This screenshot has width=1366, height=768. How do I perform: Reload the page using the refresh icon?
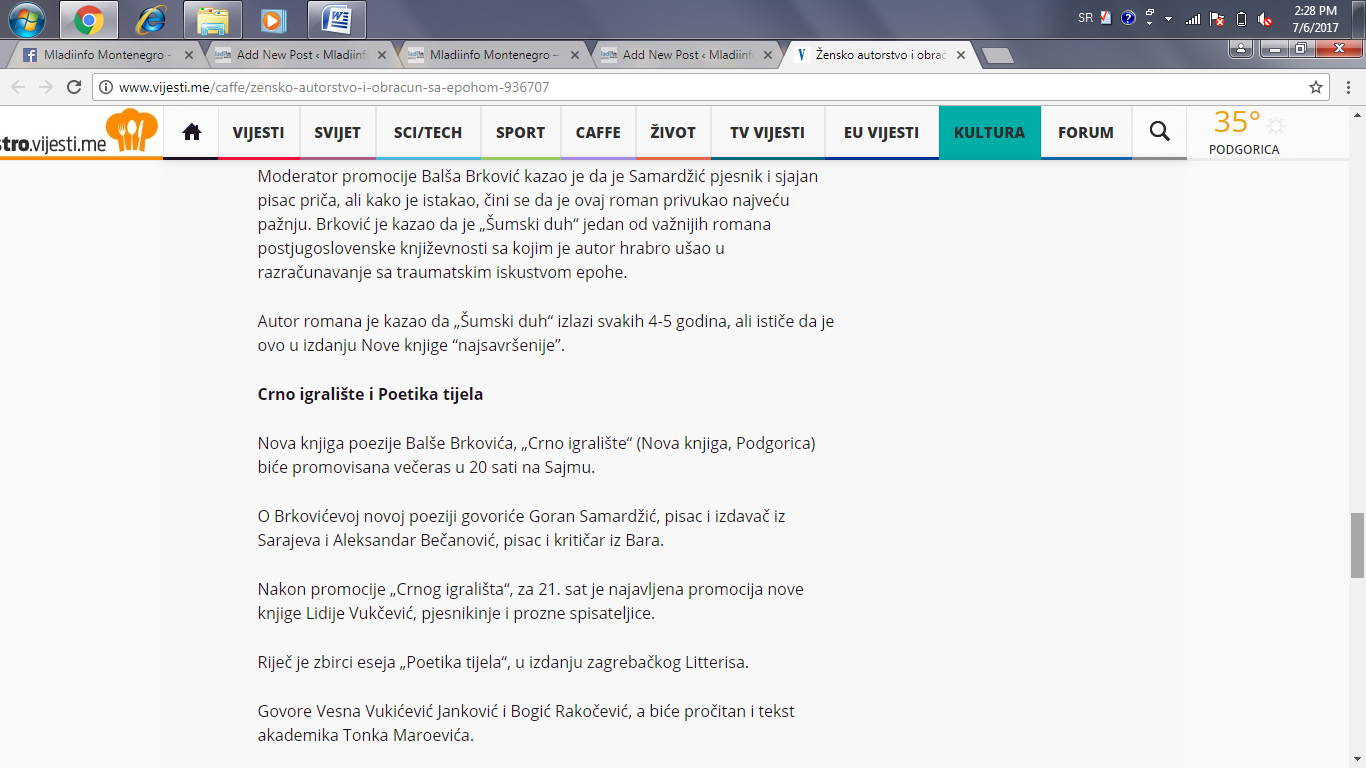pyautogui.click(x=74, y=87)
